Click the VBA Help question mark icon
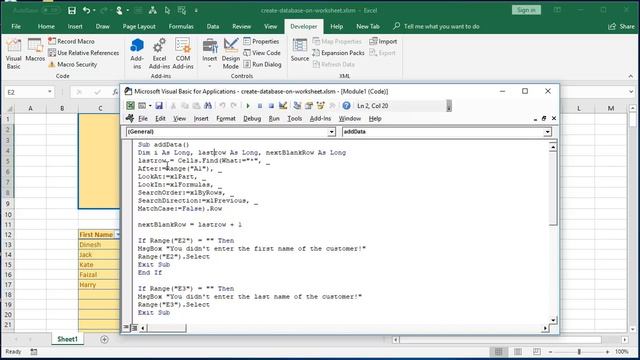 coord(346,106)
